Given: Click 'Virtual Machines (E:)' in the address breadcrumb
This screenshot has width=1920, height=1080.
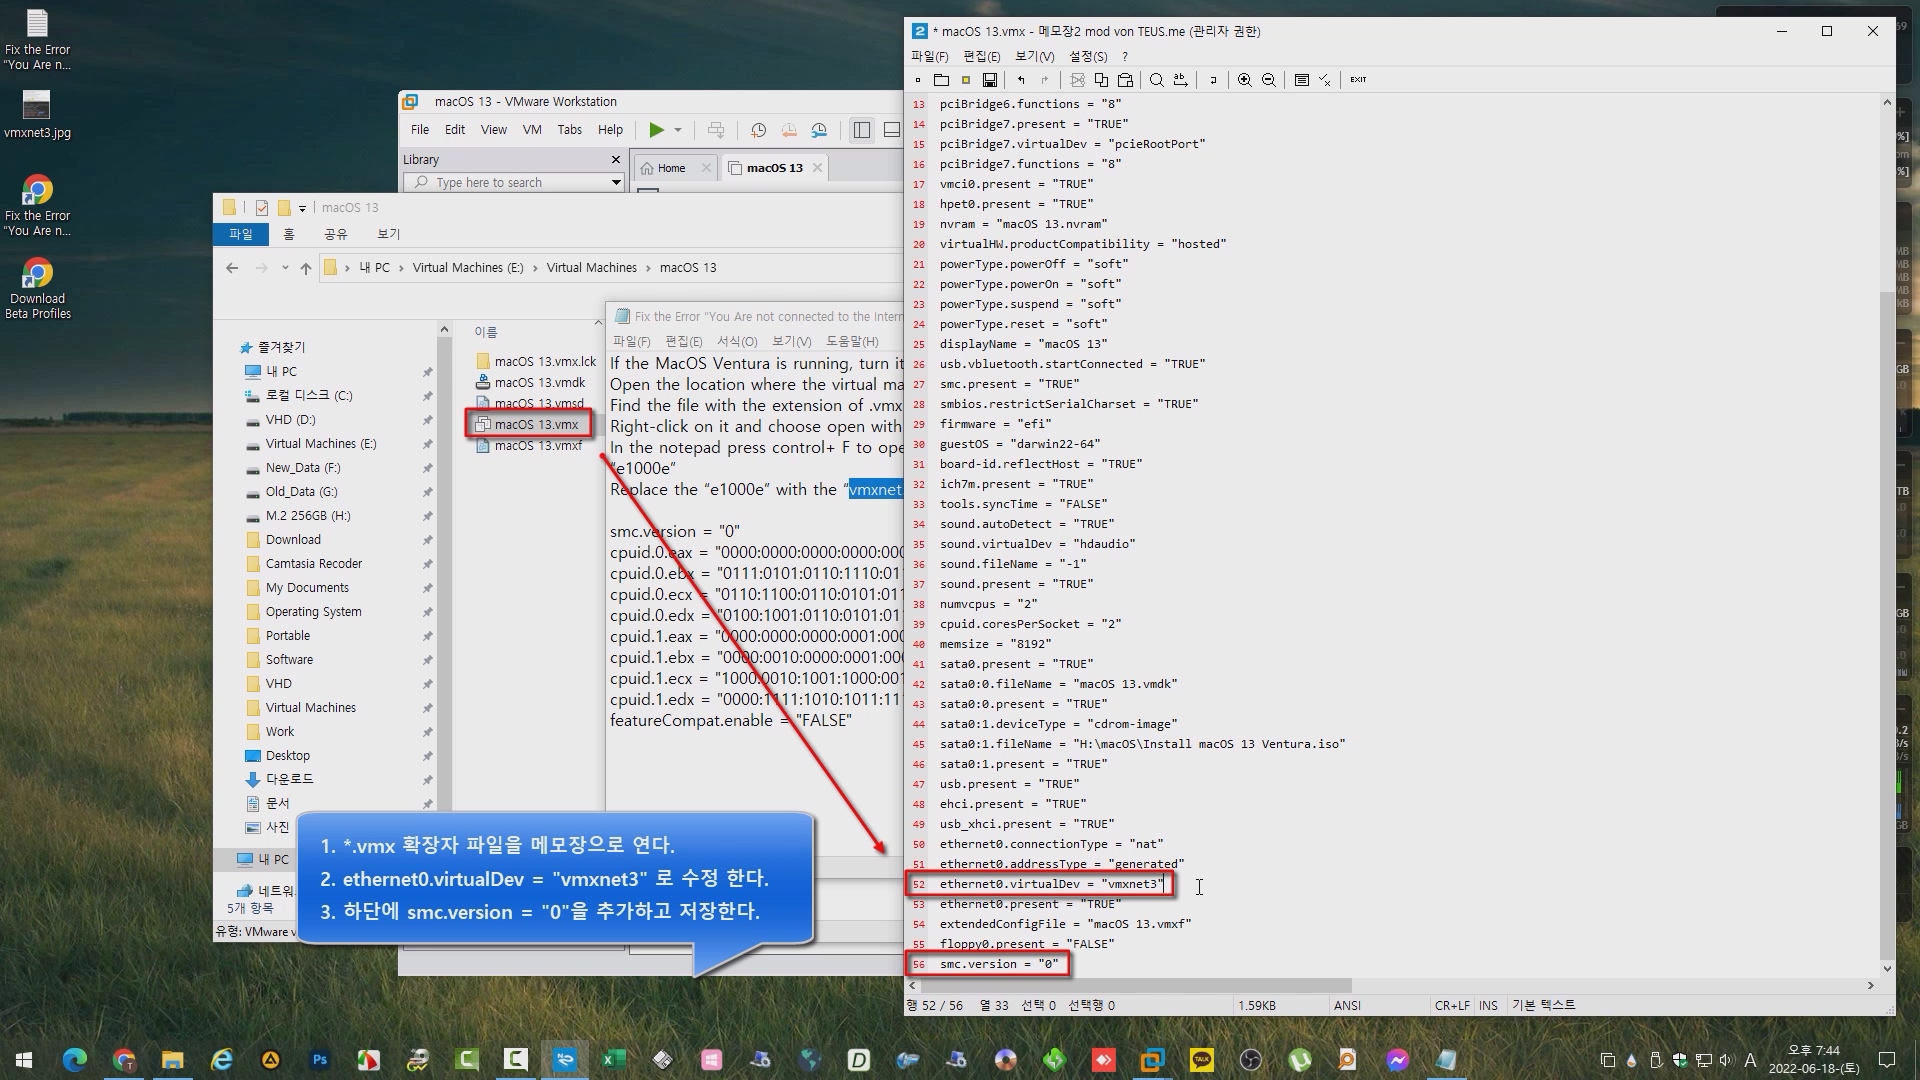Looking at the screenshot, I should point(468,268).
